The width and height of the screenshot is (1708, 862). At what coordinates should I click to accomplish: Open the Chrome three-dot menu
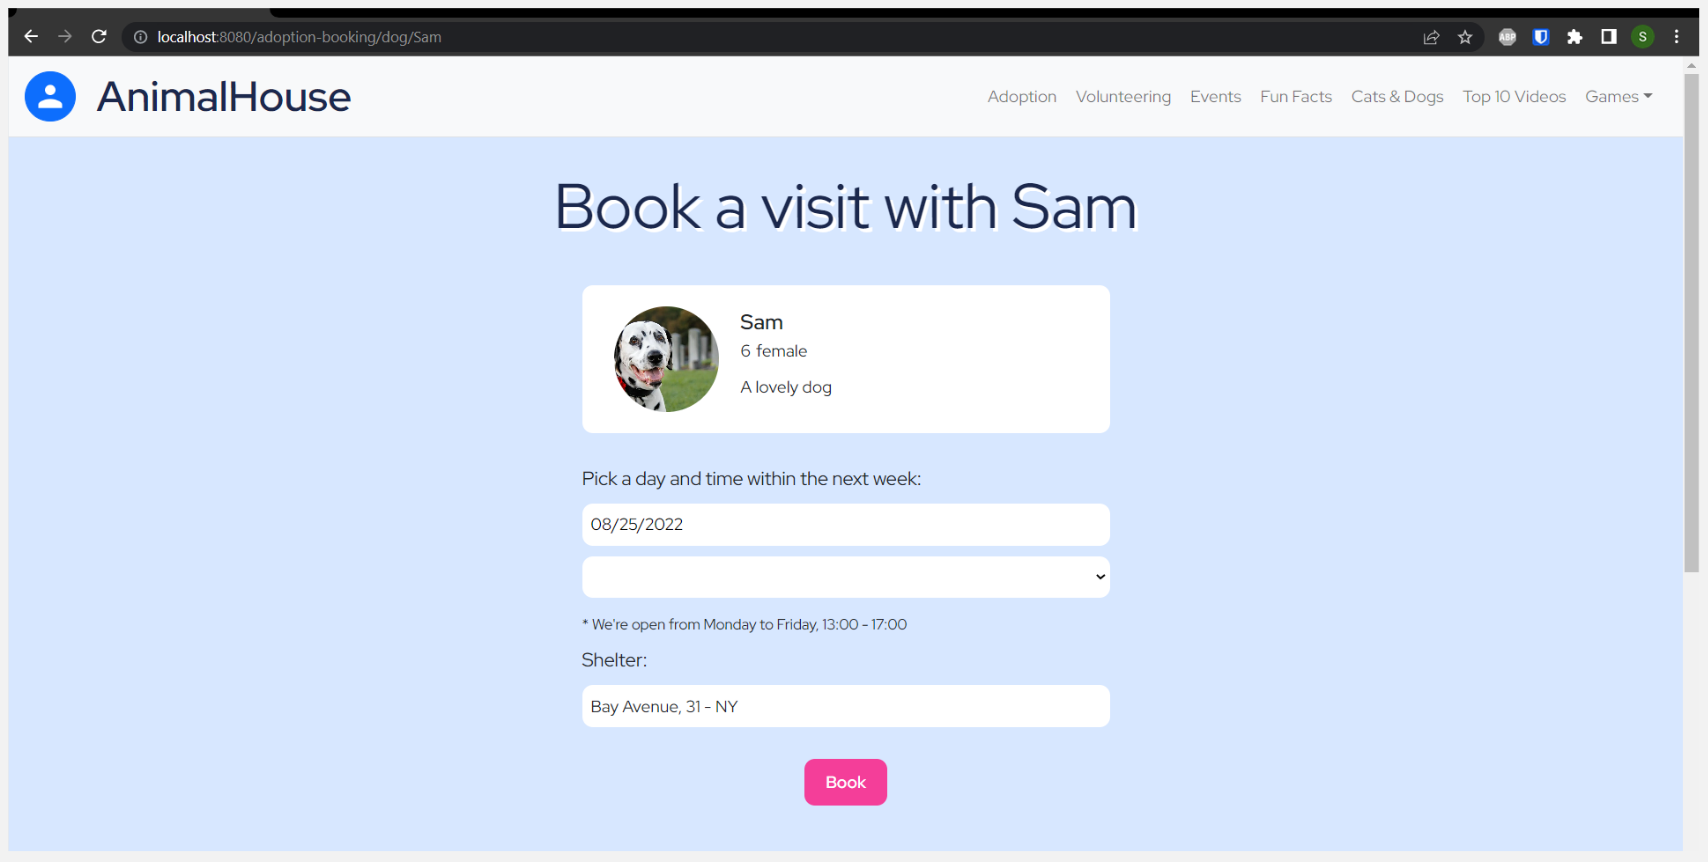1677,37
